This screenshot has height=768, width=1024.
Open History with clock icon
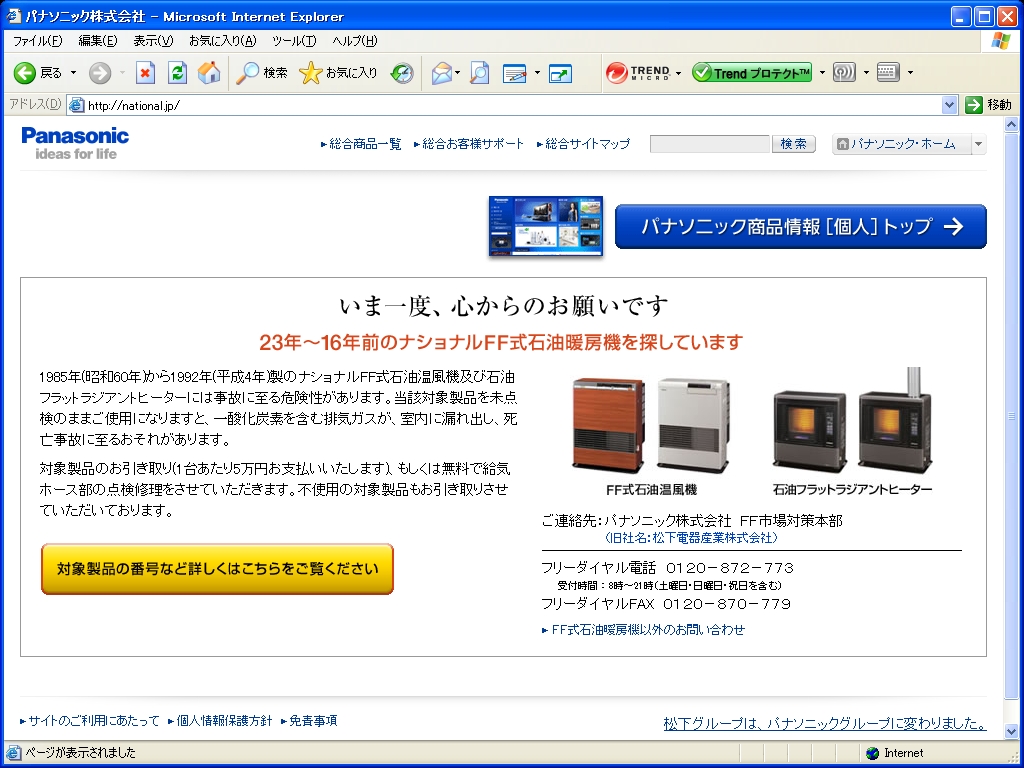402,72
